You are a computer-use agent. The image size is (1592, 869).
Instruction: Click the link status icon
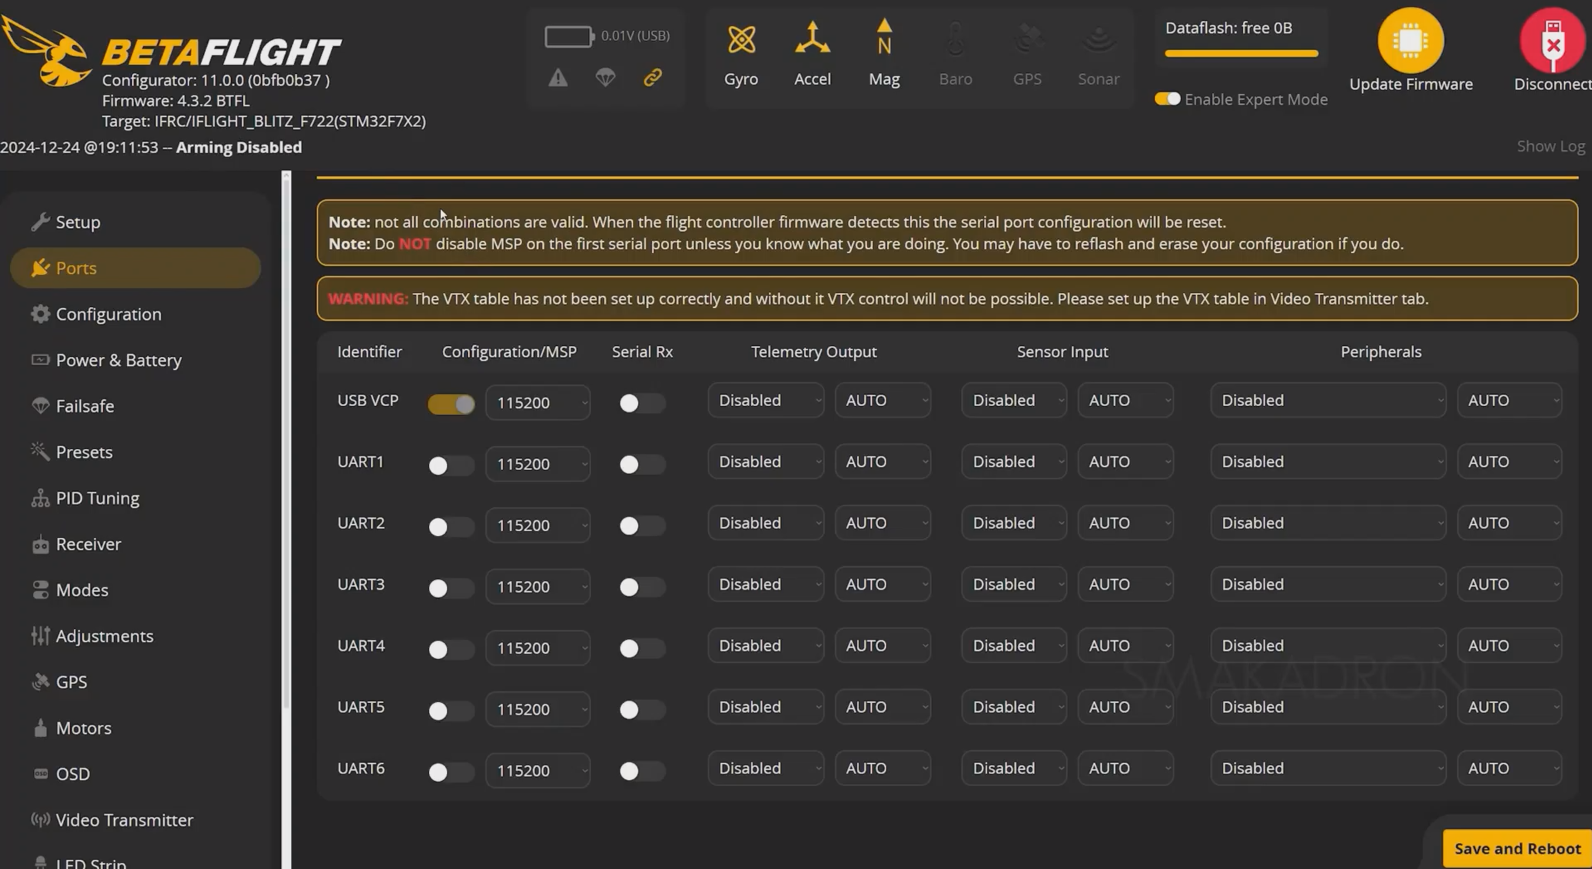[652, 78]
